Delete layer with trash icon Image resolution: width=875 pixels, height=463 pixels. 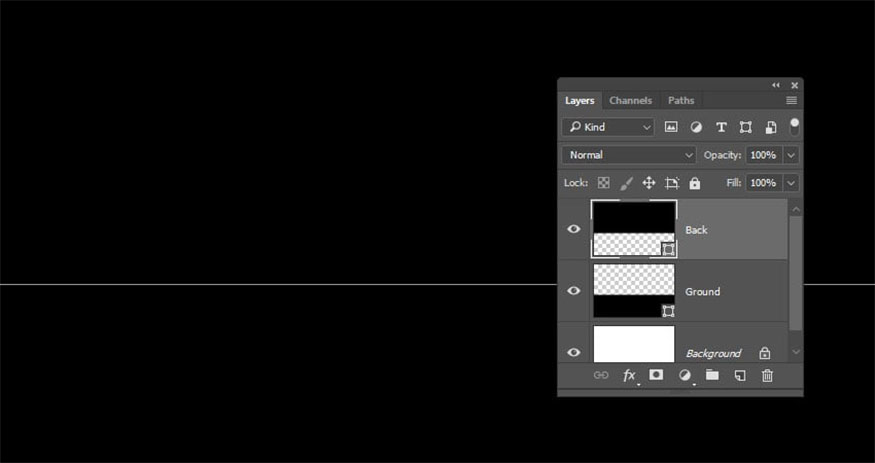point(767,375)
